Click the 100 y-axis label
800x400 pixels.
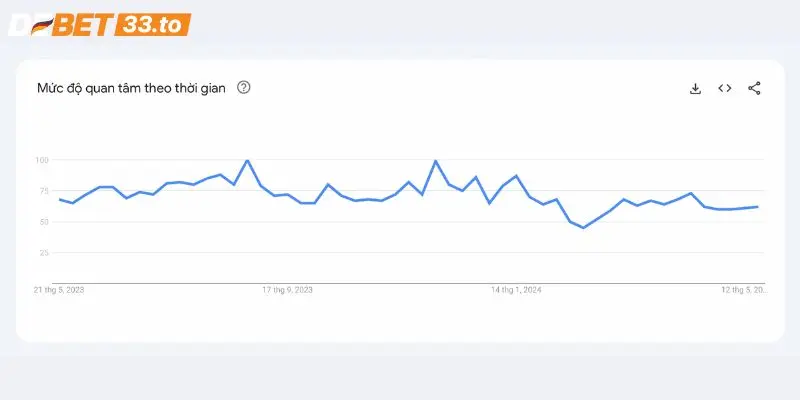(42, 160)
